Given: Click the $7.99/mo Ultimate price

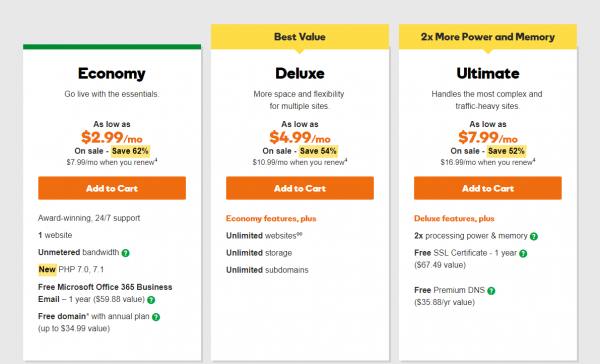Looking at the screenshot, I should pyautogui.click(x=488, y=137).
